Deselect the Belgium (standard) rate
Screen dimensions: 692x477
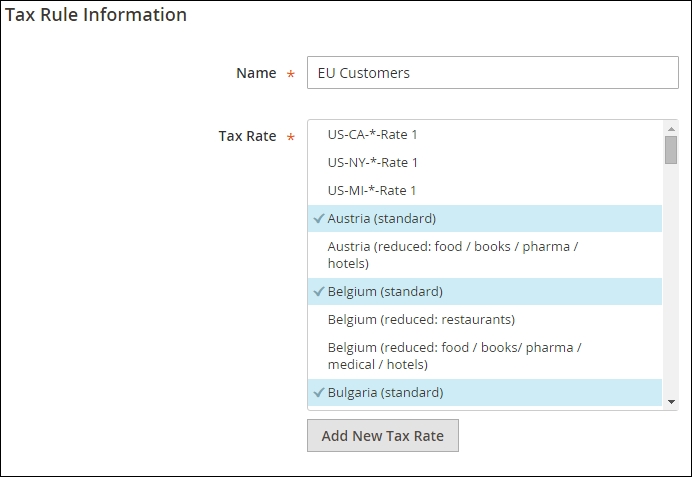[385, 292]
